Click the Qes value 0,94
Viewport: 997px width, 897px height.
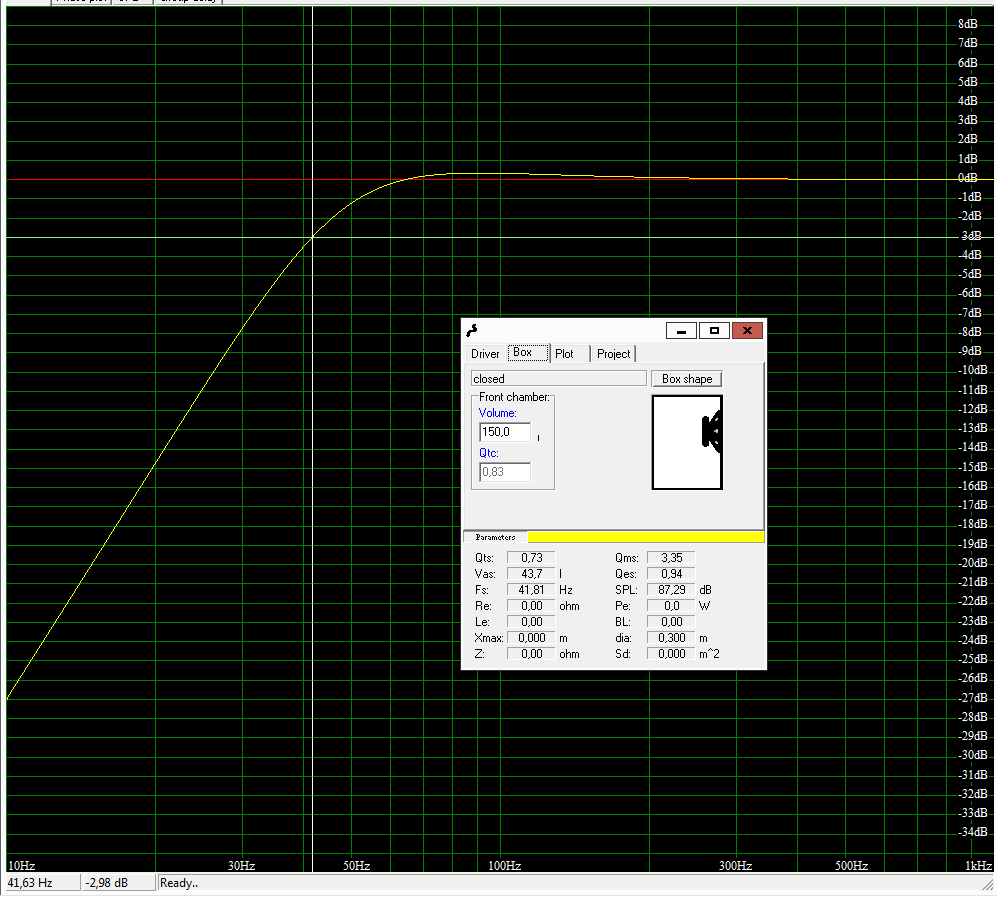tap(671, 574)
